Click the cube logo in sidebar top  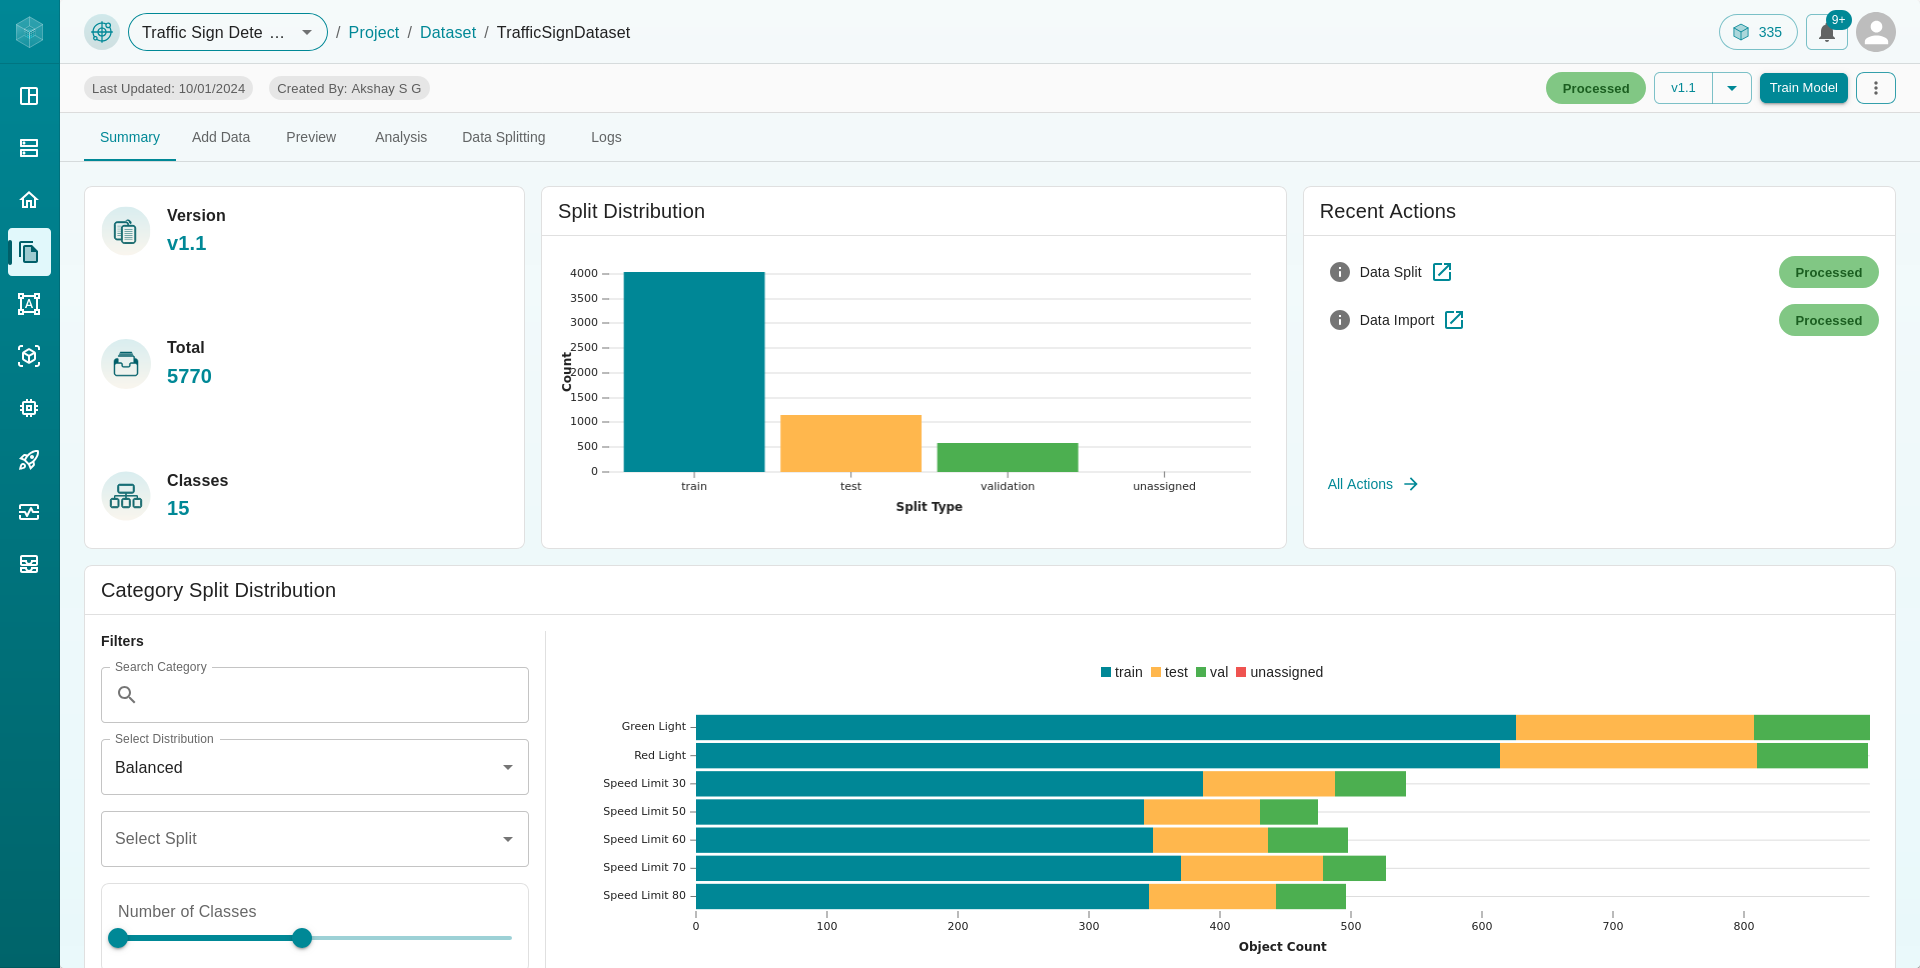pyautogui.click(x=30, y=32)
